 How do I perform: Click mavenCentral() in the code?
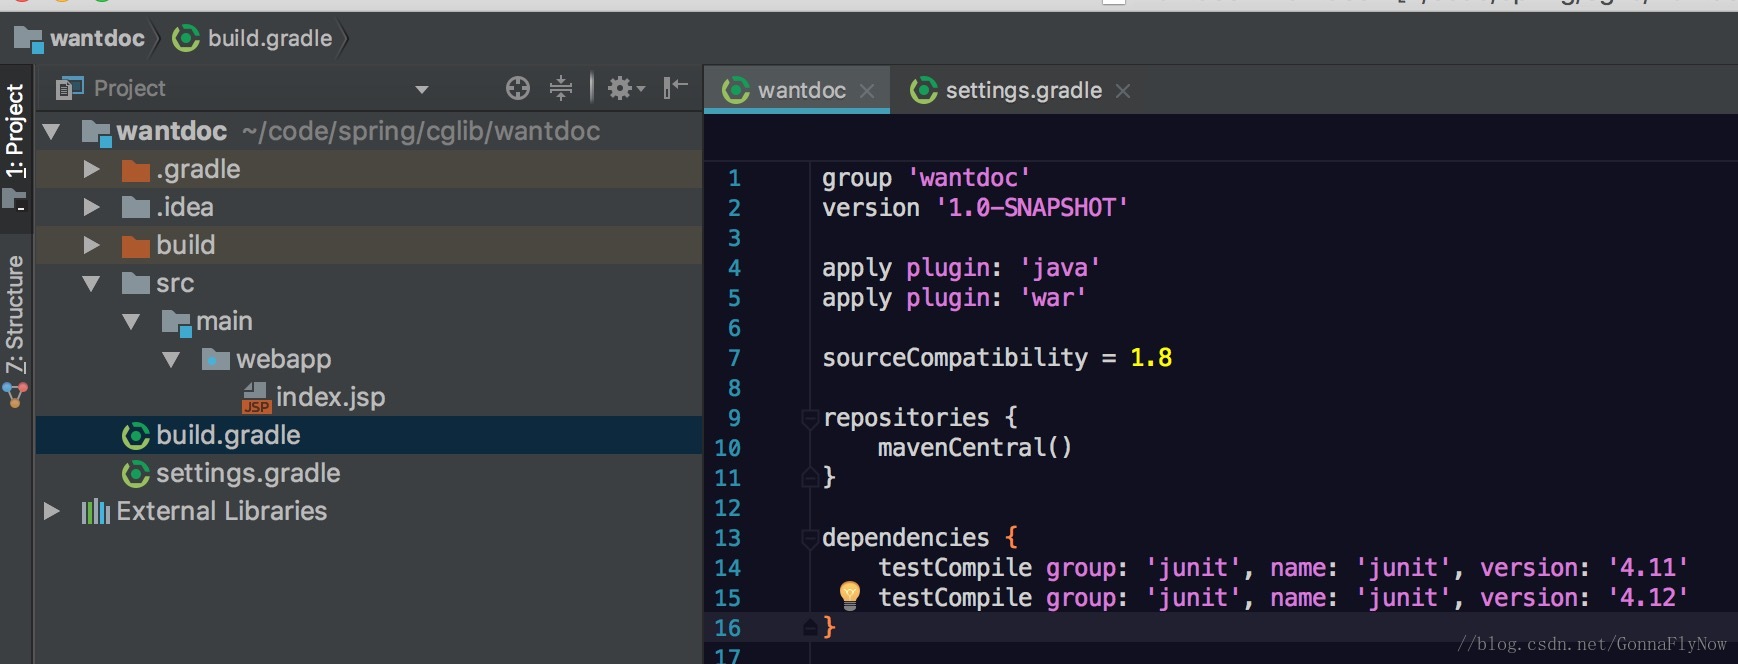(x=975, y=448)
